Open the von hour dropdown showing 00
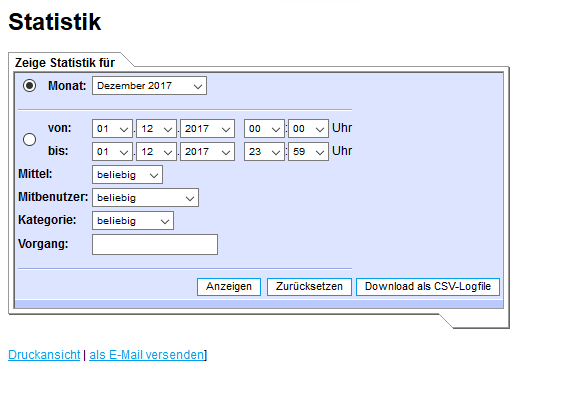 pyautogui.click(x=264, y=129)
